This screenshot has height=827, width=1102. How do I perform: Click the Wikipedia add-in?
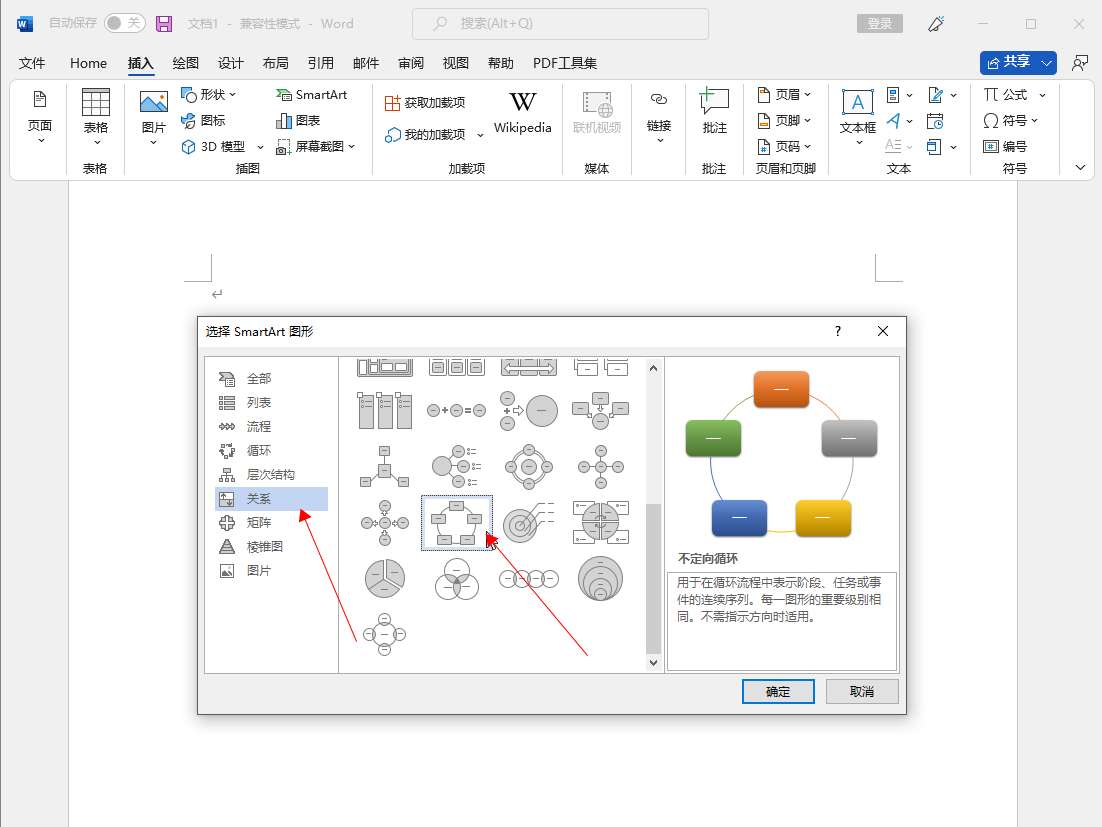click(522, 112)
